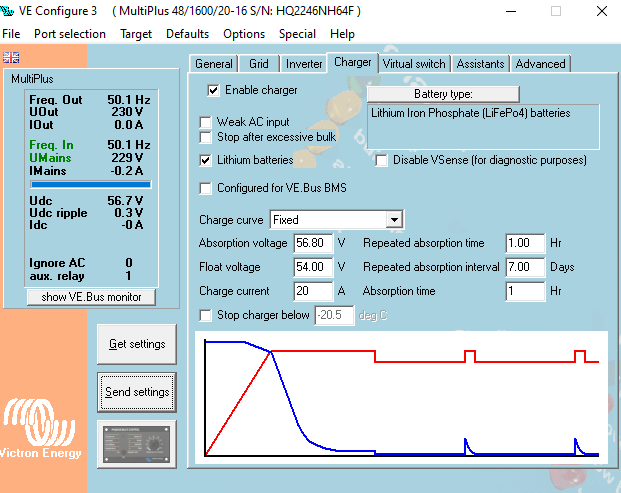The width and height of the screenshot is (621, 493).
Task: Click the Float voltage field 54.00
Action: tap(313, 267)
